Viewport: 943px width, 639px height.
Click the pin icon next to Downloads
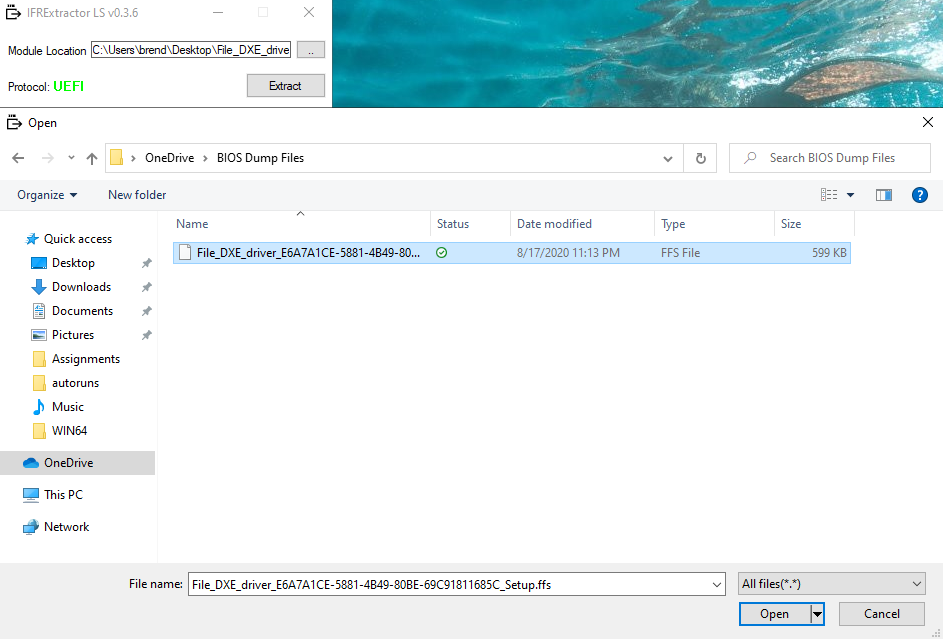pyautogui.click(x=146, y=287)
